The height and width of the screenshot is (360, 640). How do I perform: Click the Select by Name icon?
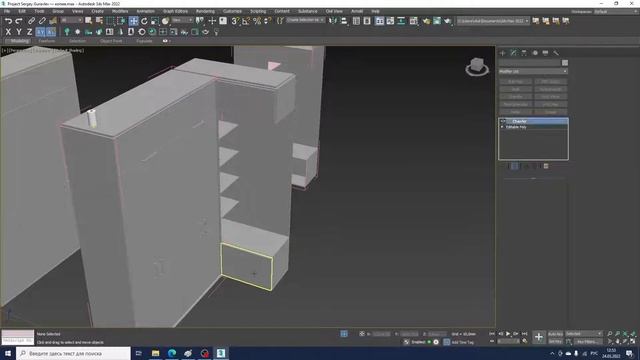(99, 21)
